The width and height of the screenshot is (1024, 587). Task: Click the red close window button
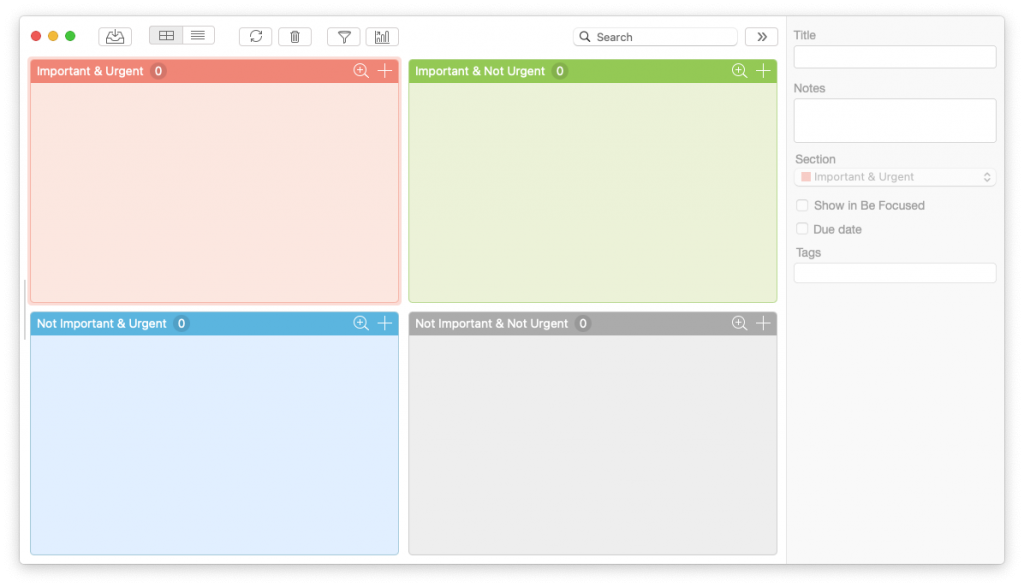point(36,36)
